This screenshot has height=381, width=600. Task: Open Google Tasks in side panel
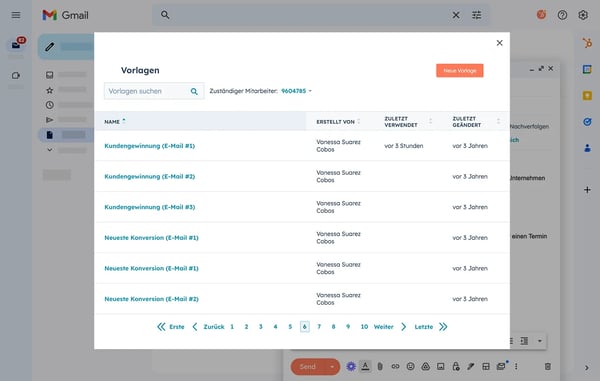[x=587, y=122]
